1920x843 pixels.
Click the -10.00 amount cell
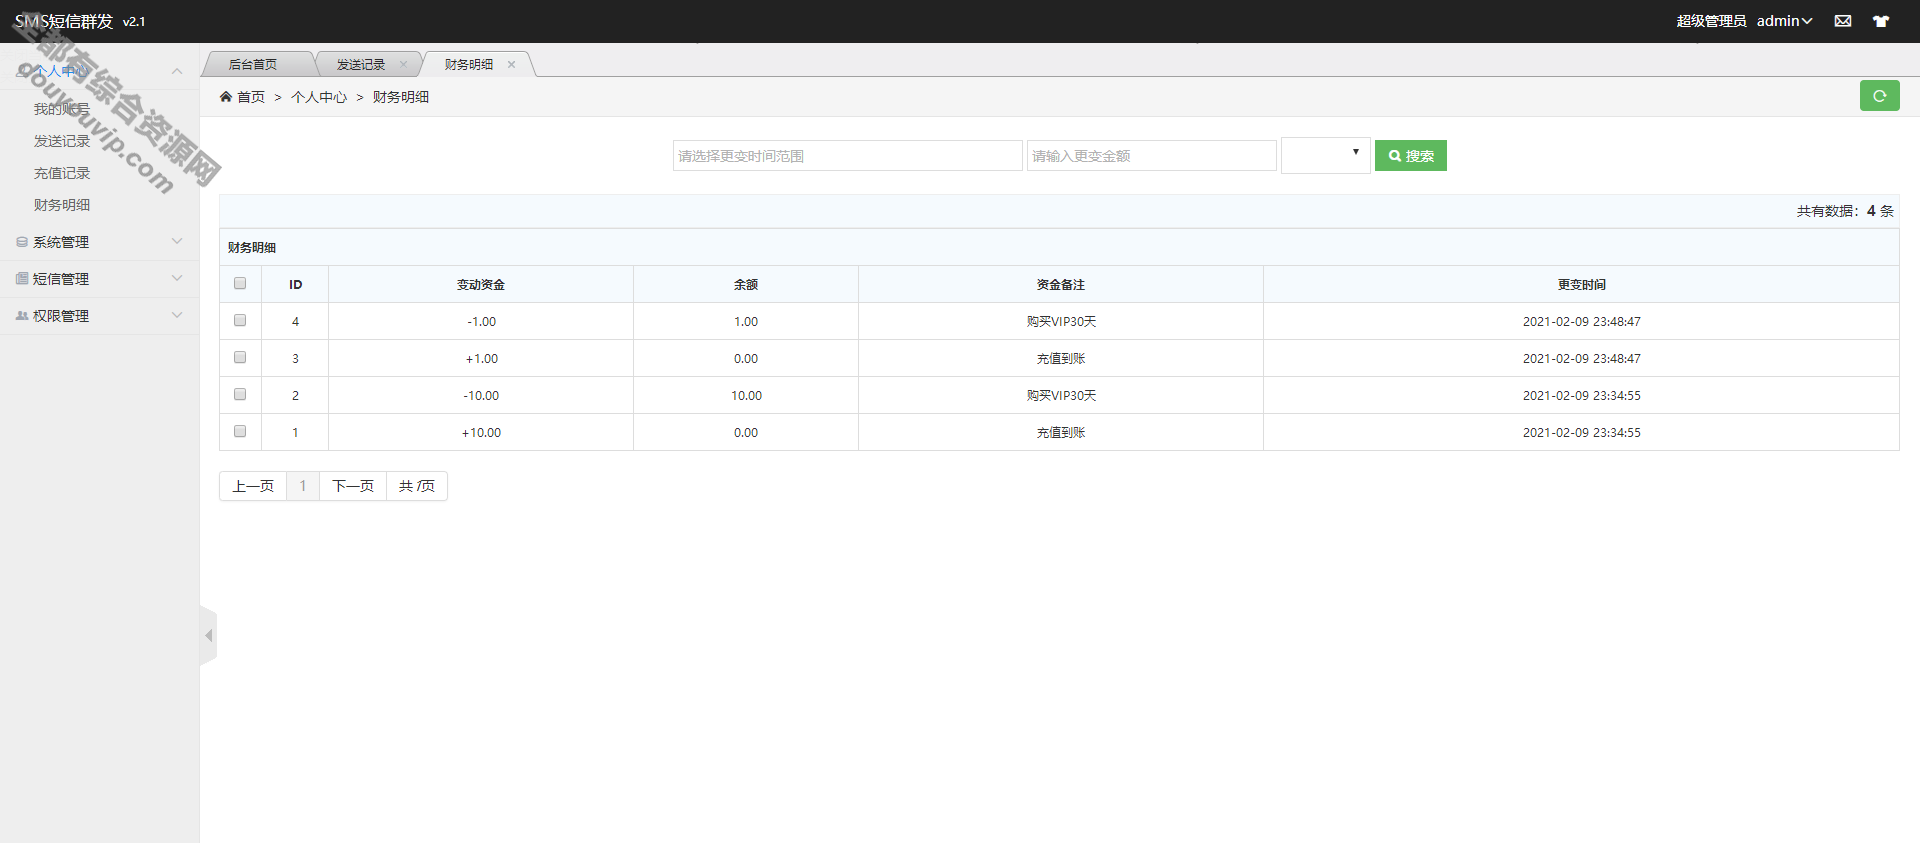481,396
